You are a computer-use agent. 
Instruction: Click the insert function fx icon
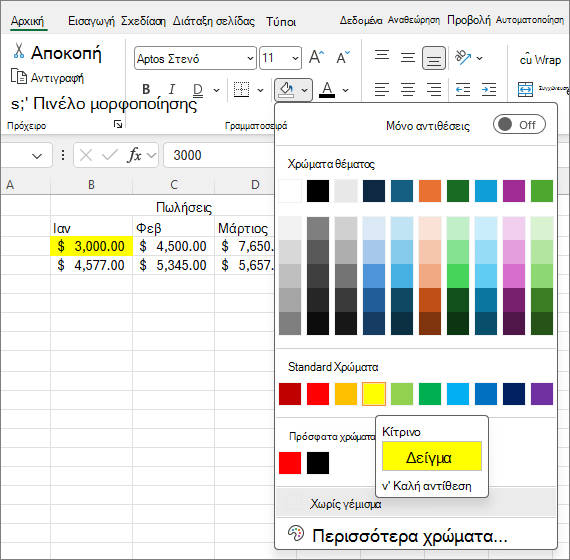point(135,156)
